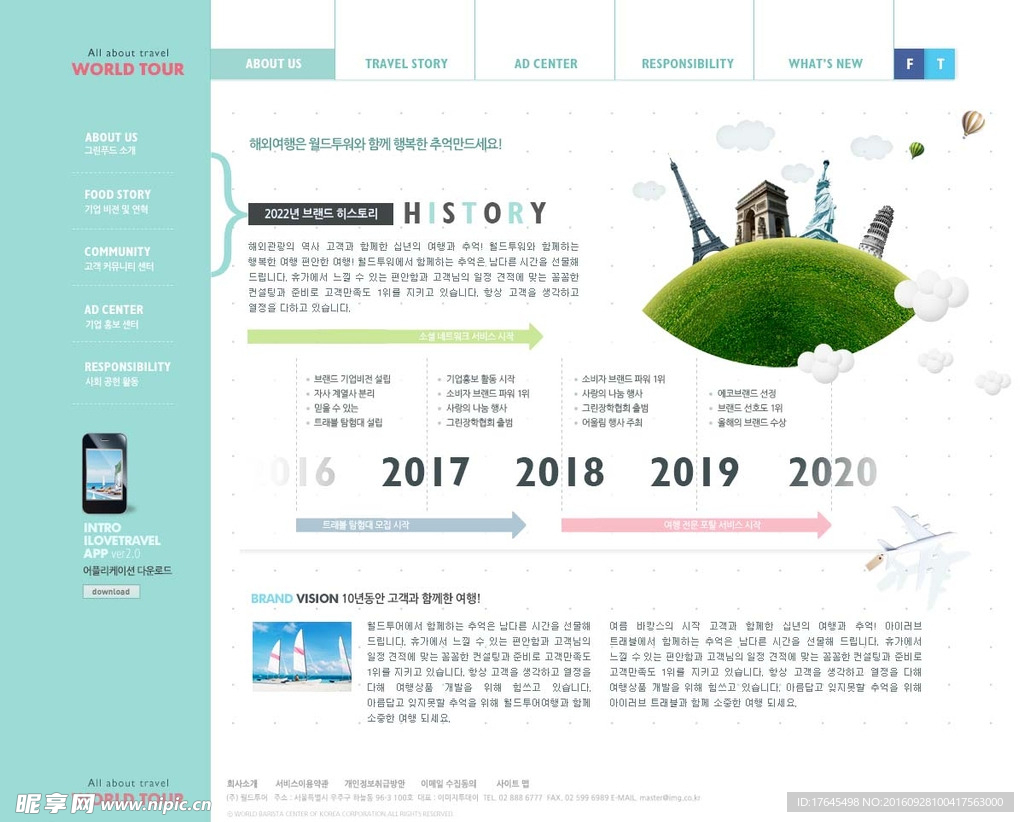This screenshot has width=1024, height=822.
Task: Click the Twitter T icon
Action: (940, 64)
